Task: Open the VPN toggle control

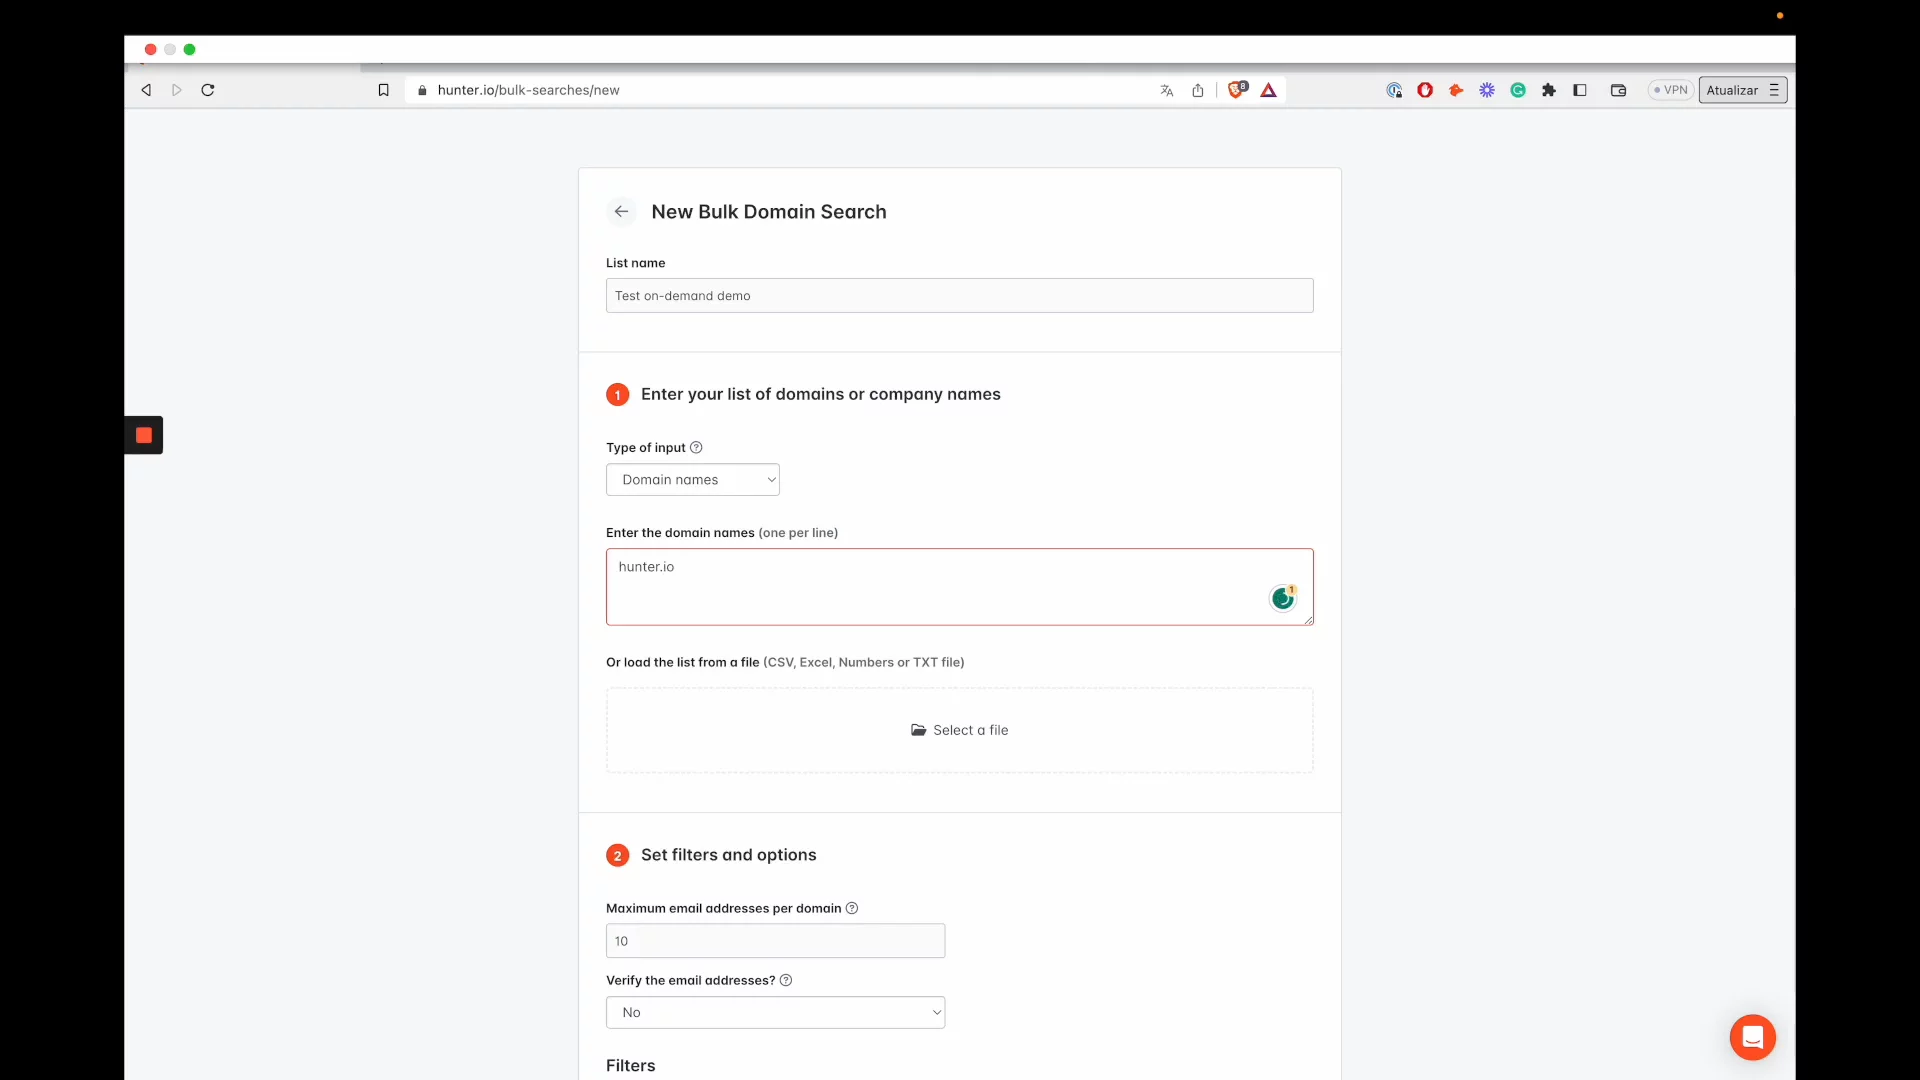Action: 1669,90
